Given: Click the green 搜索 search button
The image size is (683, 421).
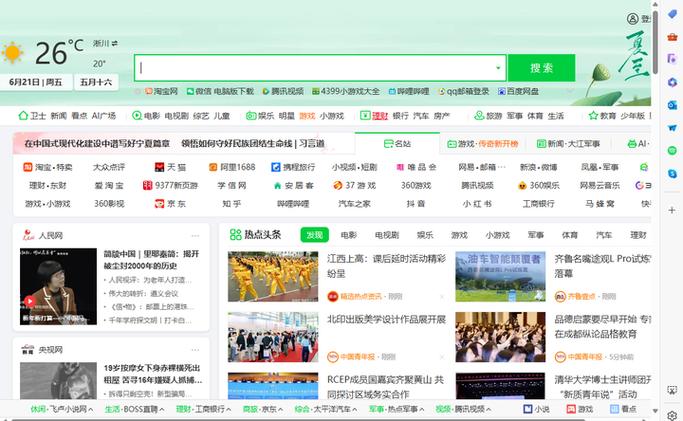Looking at the screenshot, I should tap(541, 68).
